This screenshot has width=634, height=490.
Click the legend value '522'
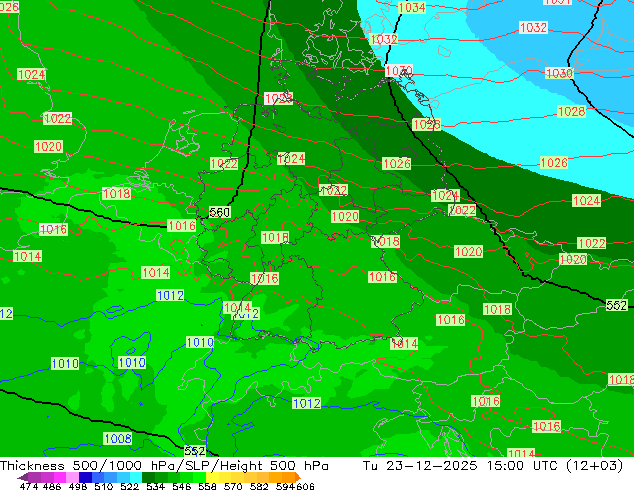click(x=129, y=486)
